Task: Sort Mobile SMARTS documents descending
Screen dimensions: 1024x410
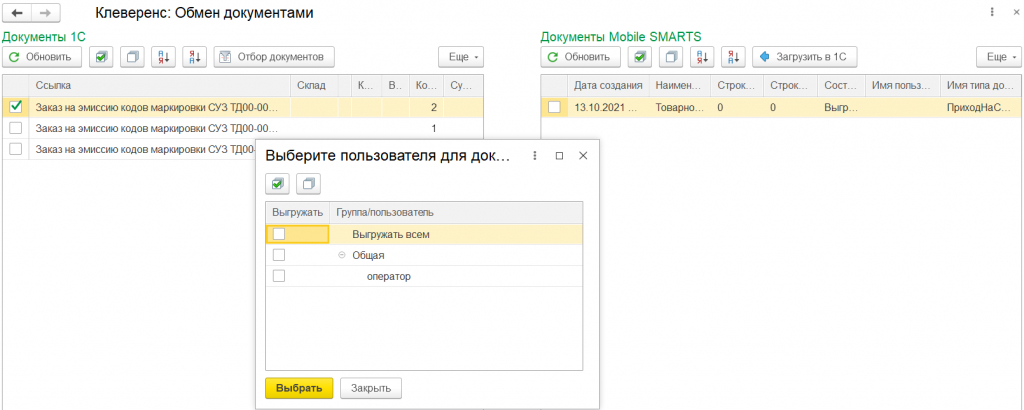Action: coord(733,57)
